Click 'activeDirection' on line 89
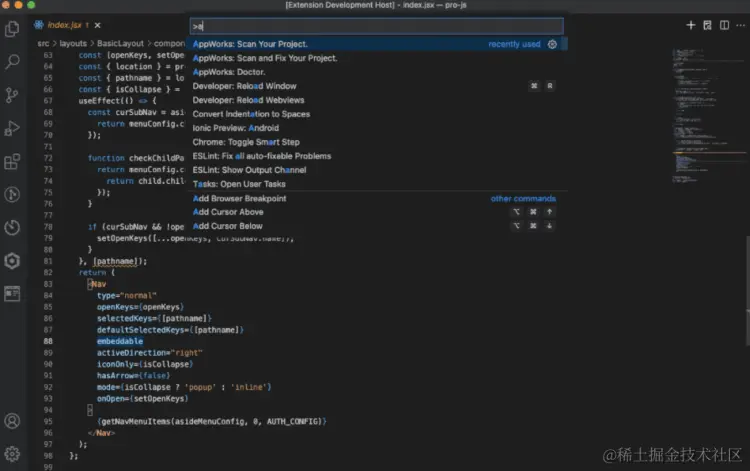 [132, 352]
